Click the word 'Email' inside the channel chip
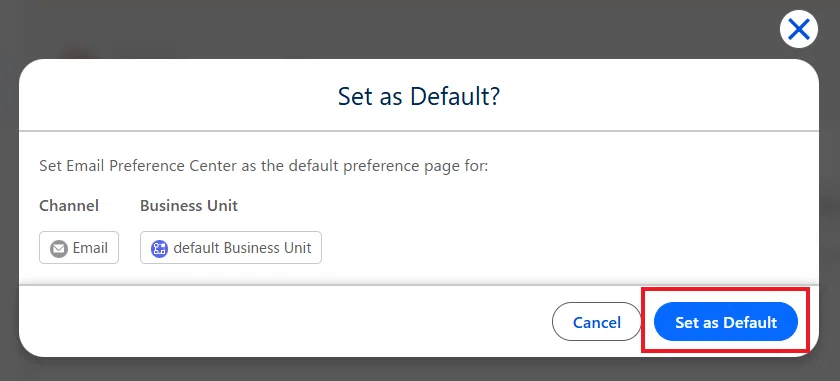This screenshot has width=840, height=381. point(90,248)
